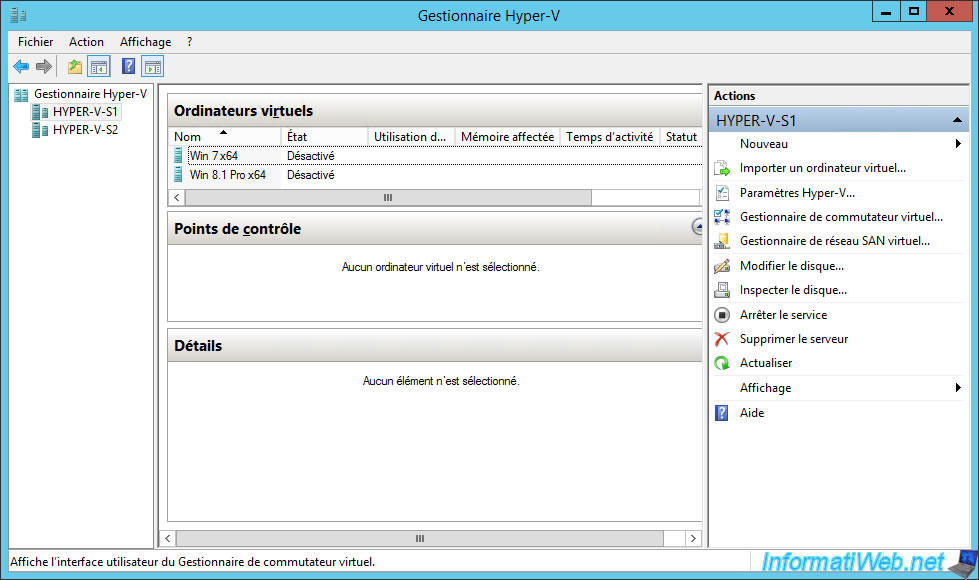Click the bottom scrollbar right arrow

[693, 538]
